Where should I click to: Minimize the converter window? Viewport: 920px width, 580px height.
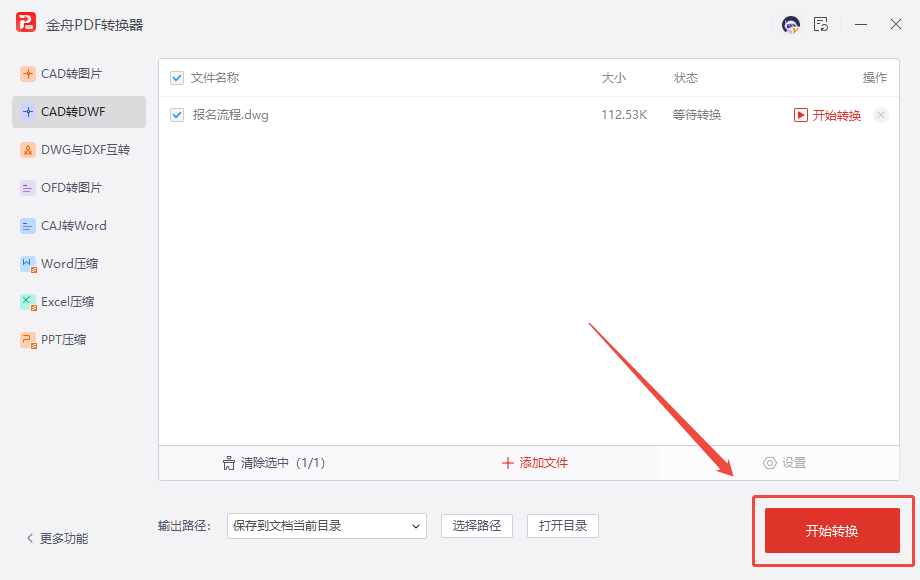861,25
